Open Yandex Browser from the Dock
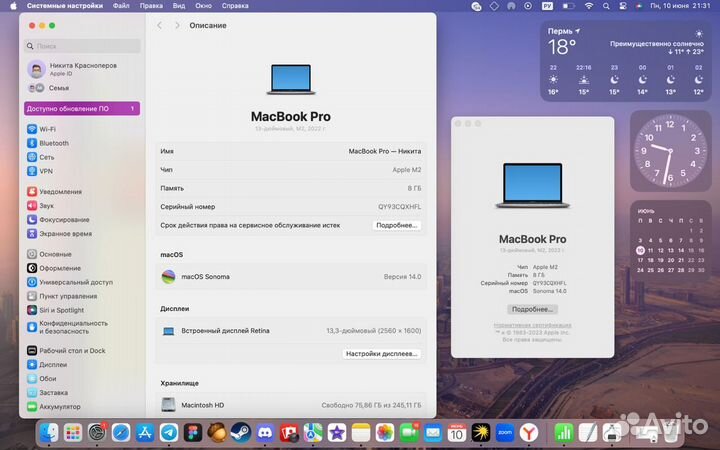The image size is (720, 450). coord(529,433)
